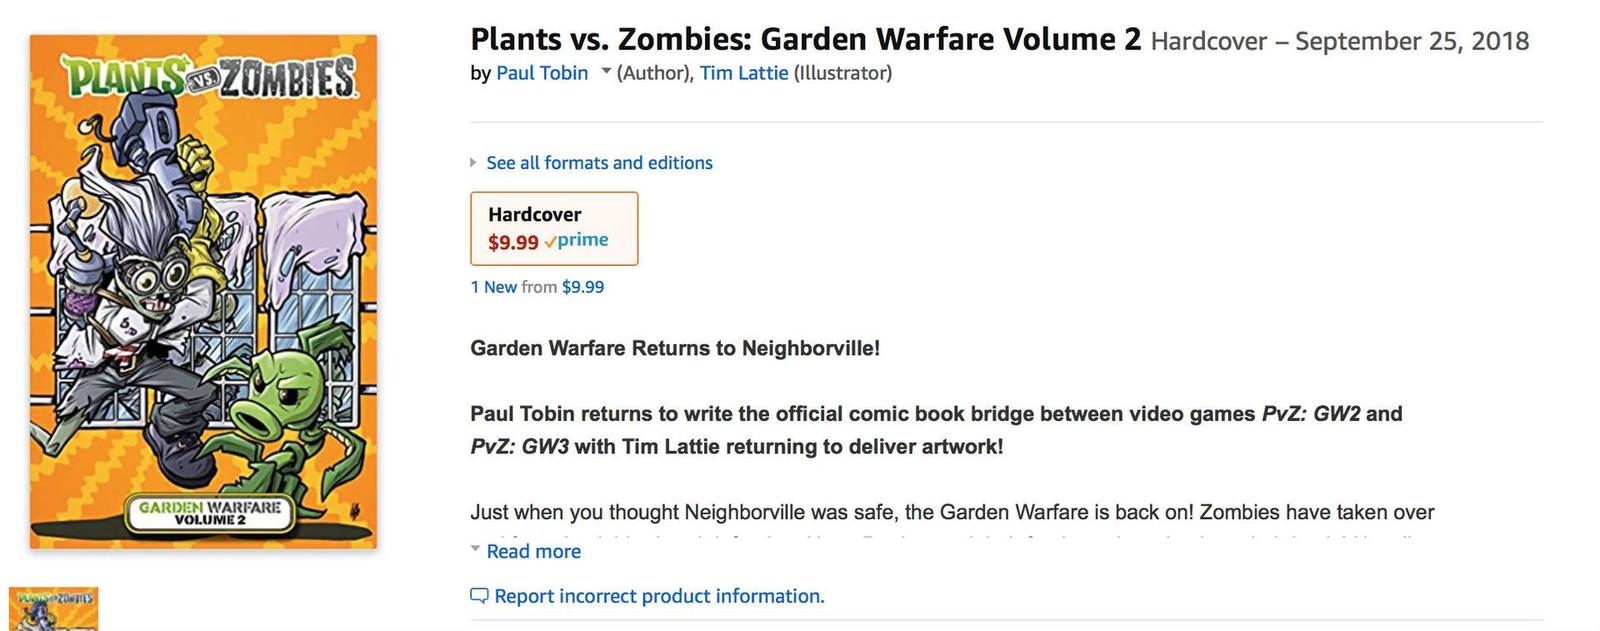Click See all formats and editions link
The image size is (1600, 631).
click(x=599, y=163)
